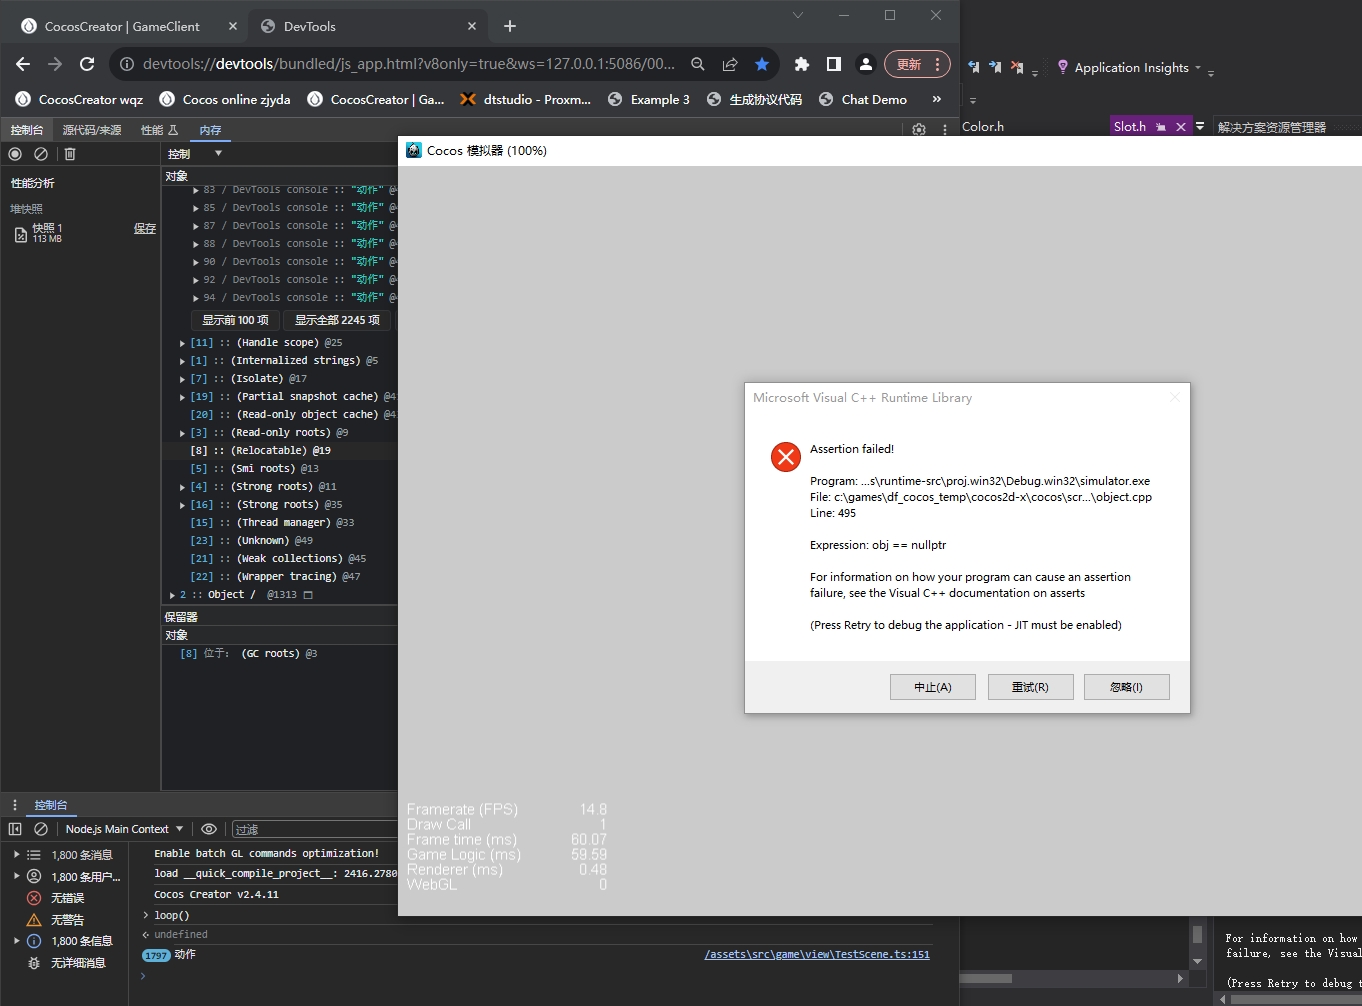Open the Chat Demo bookmark

pyautogui.click(x=863, y=99)
